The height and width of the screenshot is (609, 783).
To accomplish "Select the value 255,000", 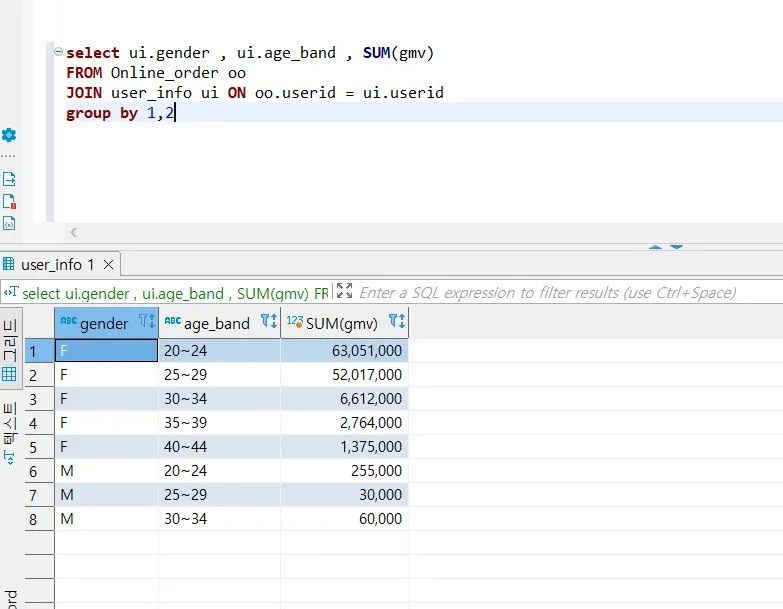I will pos(345,470).
